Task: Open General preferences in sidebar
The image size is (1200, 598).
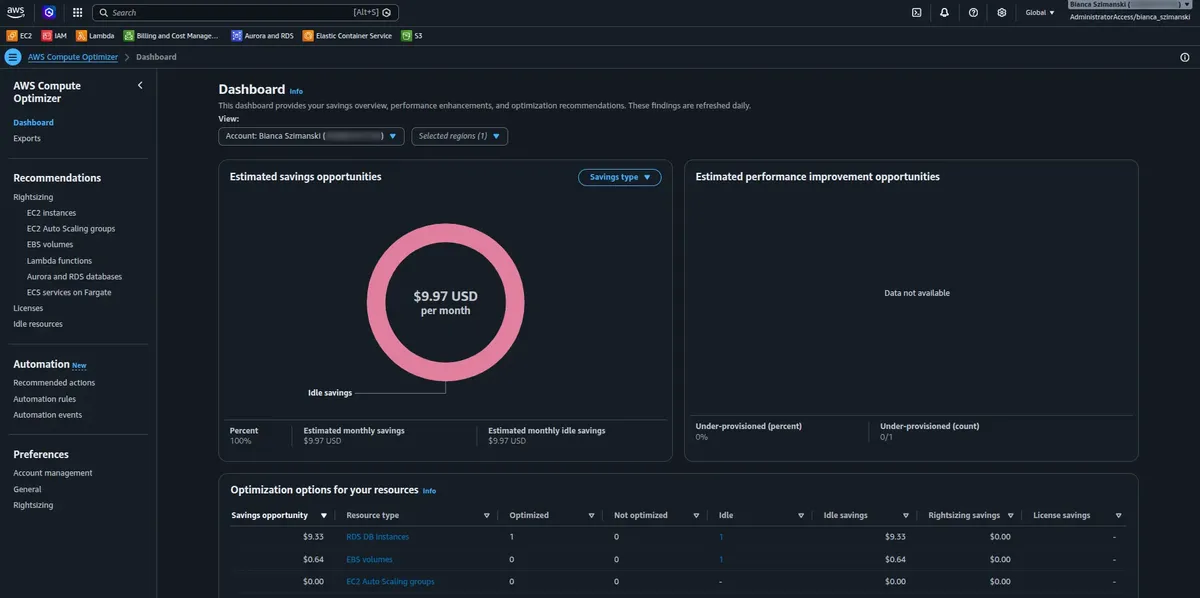Action: (x=27, y=489)
